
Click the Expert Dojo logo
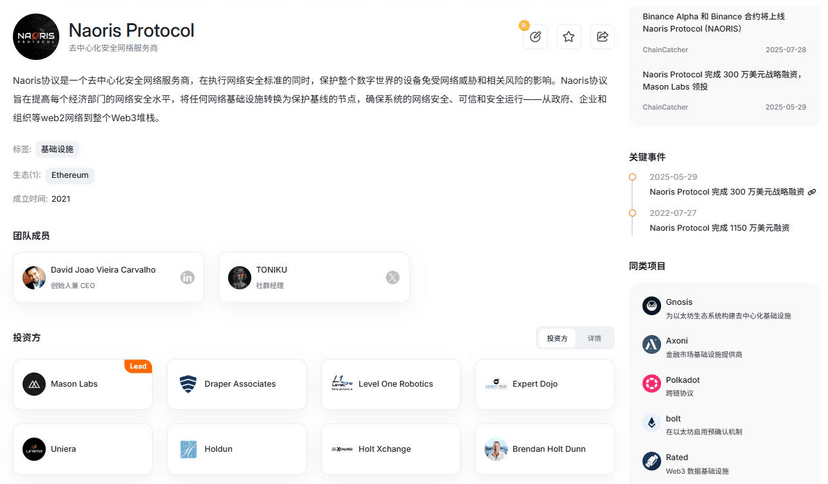(496, 384)
